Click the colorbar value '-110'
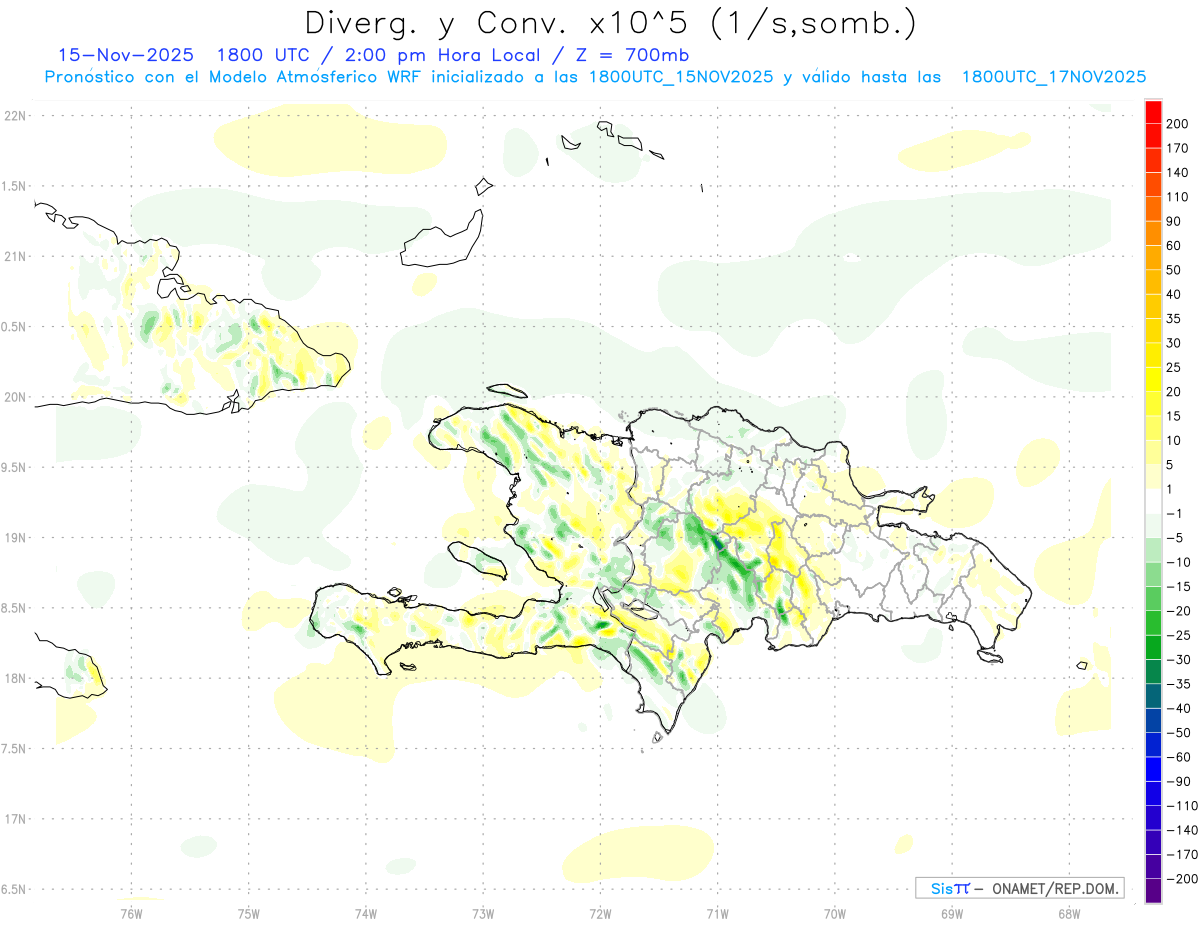The height and width of the screenshot is (927, 1200). (1180, 805)
